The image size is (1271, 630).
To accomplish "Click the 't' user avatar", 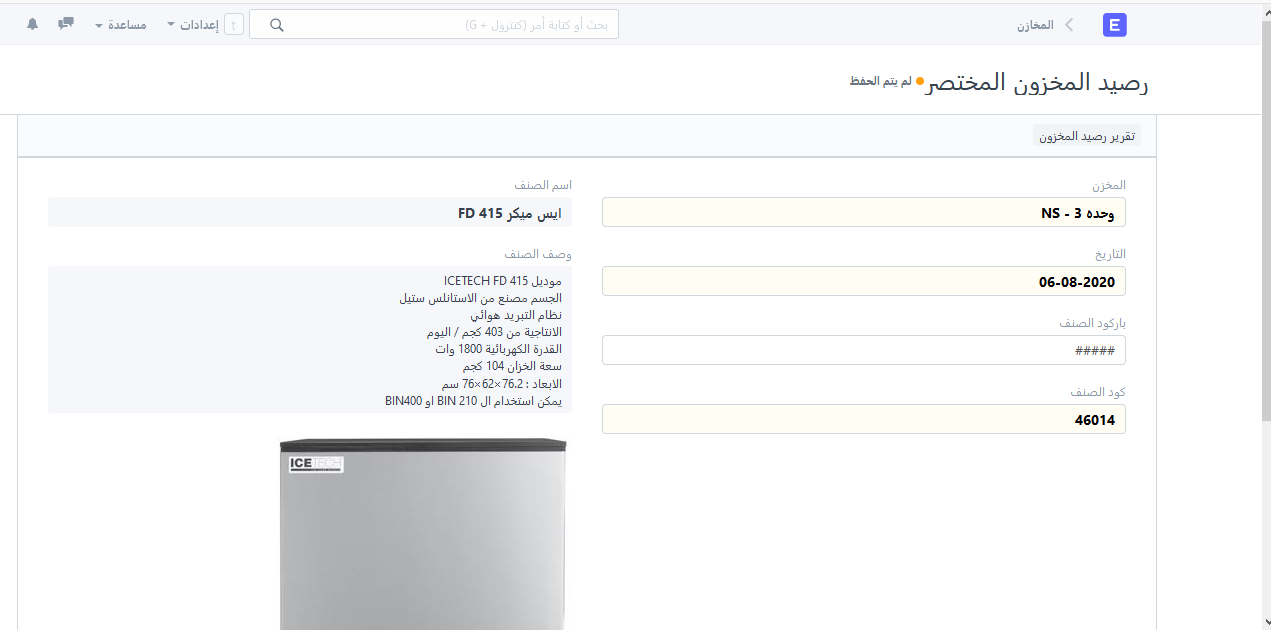I will click(x=234, y=25).
